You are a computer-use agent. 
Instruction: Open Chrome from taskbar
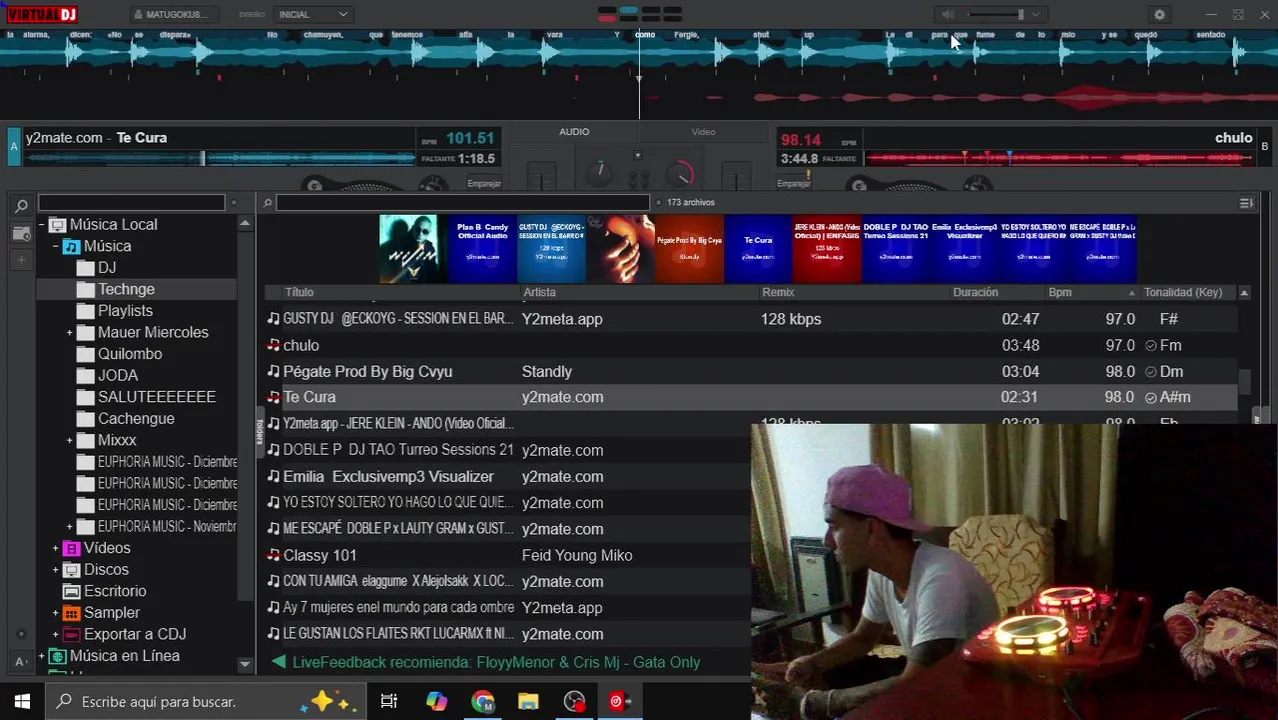(483, 701)
